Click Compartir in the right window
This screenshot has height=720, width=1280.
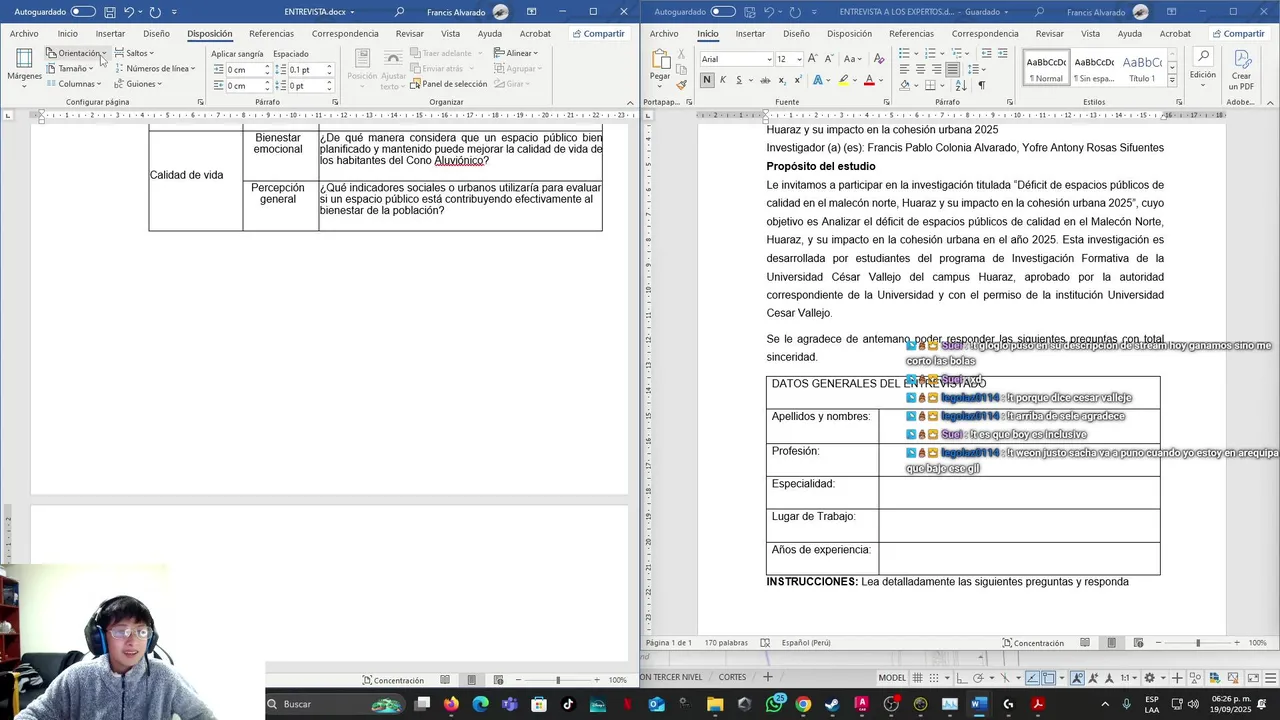(1238, 33)
